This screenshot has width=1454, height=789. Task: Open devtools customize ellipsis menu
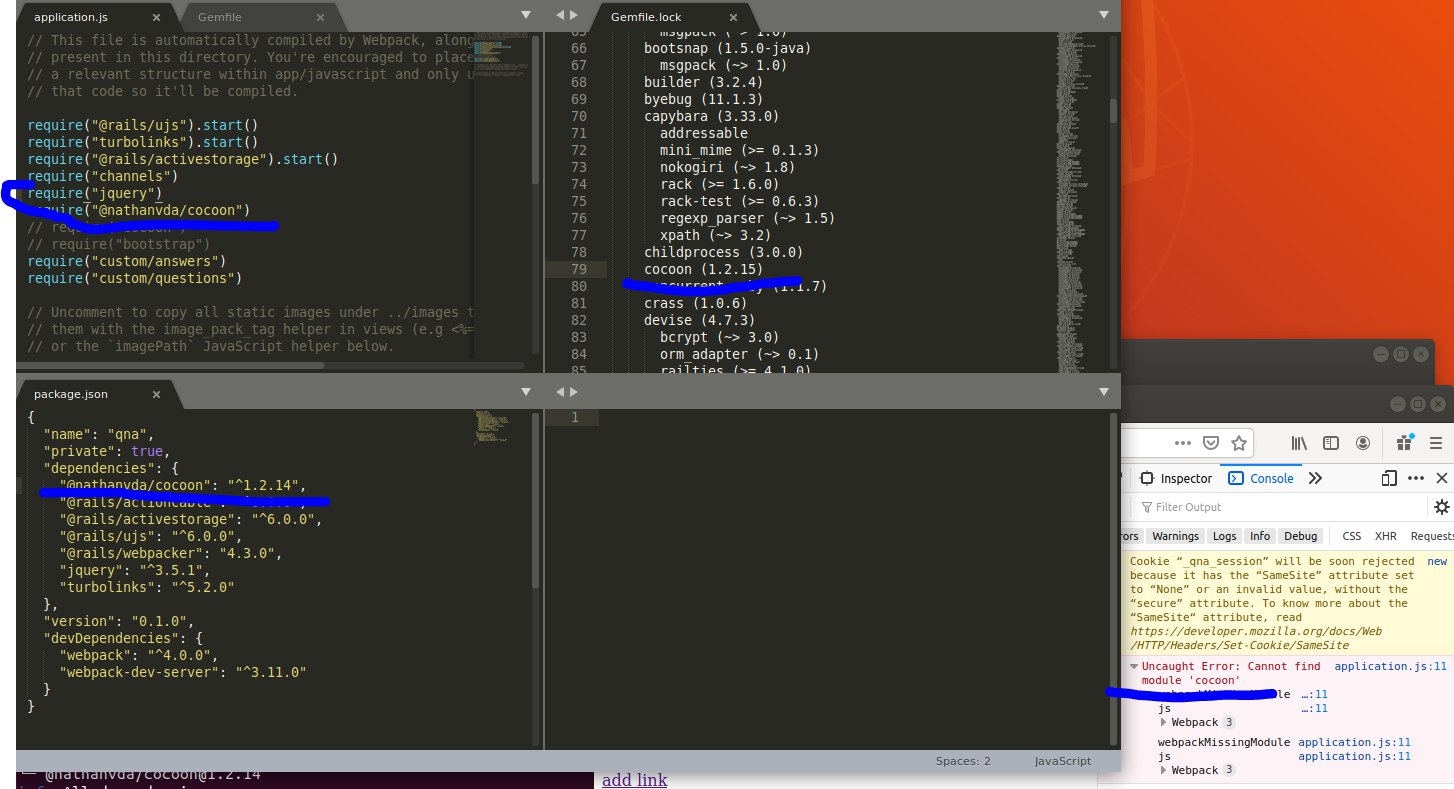tap(1416, 478)
